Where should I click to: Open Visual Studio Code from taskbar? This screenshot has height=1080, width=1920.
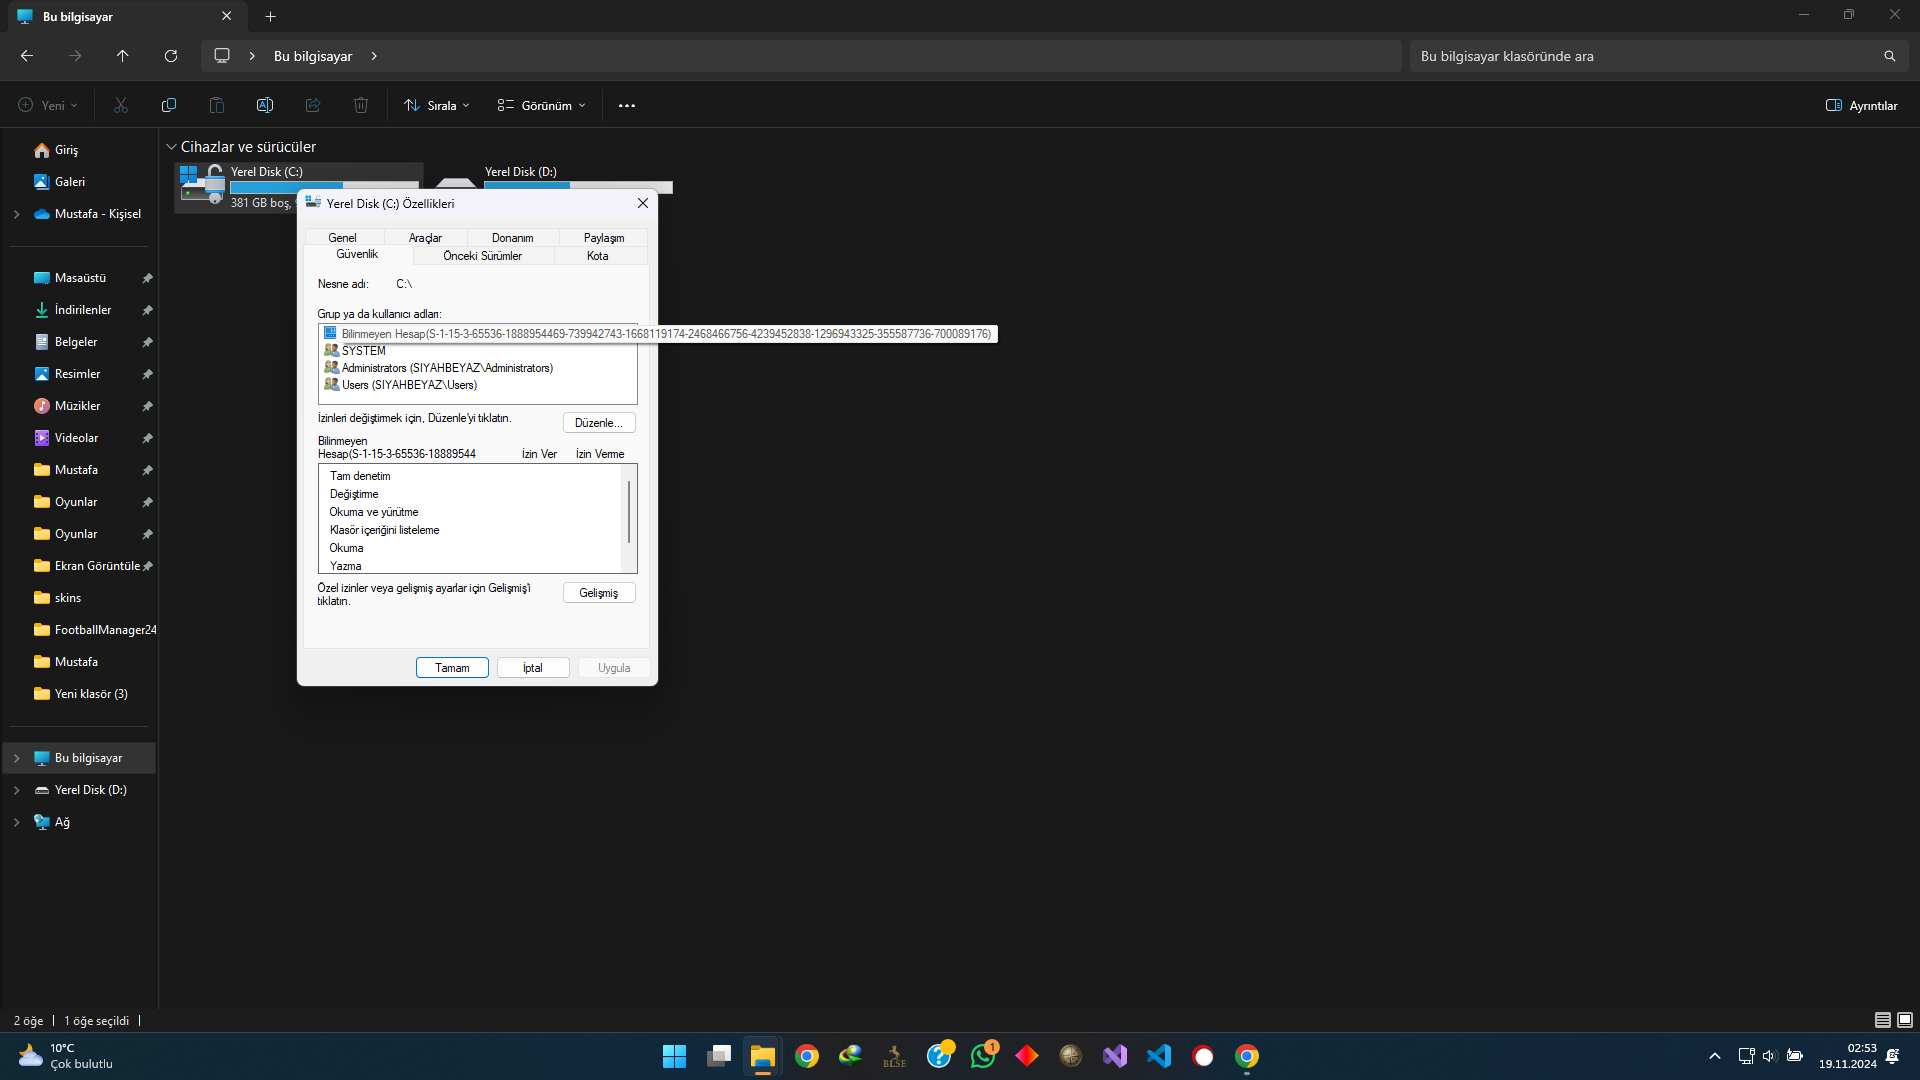click(1159, 1056)
